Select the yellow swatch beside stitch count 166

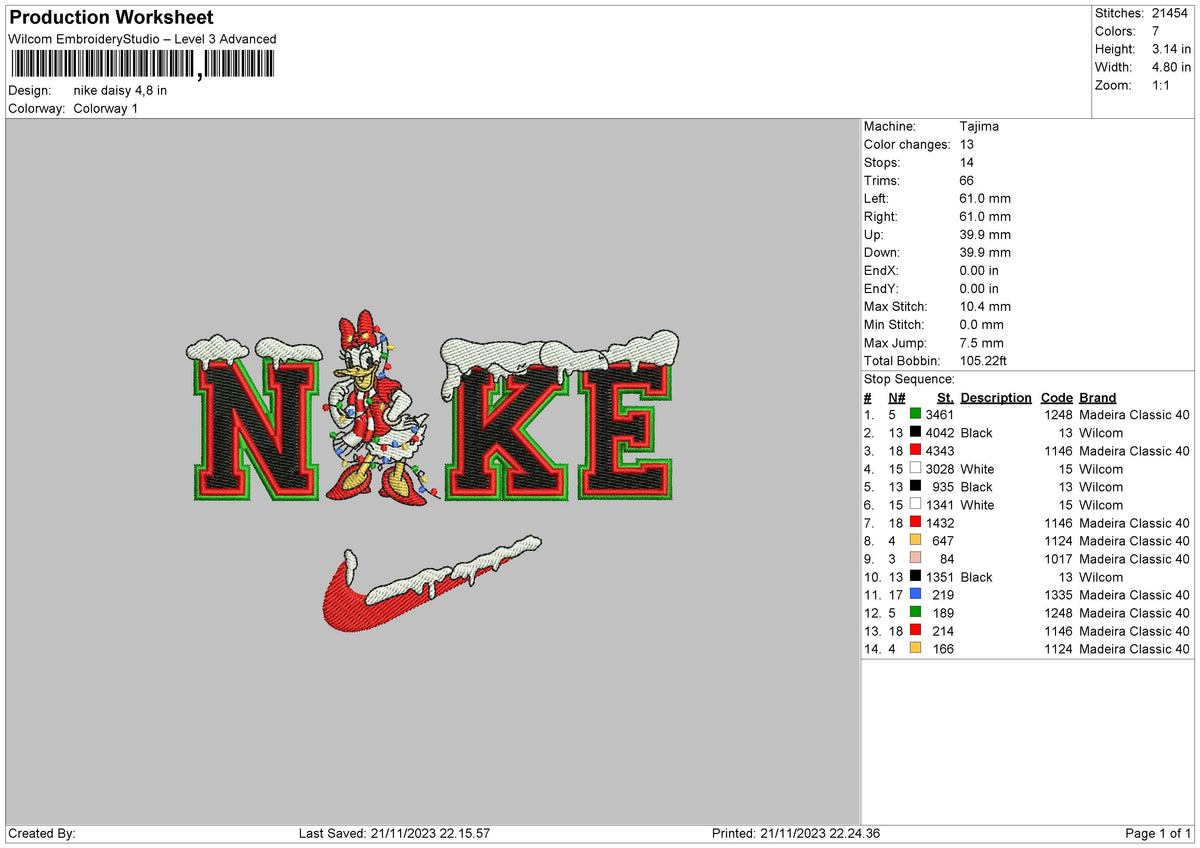tap(915, 648)
